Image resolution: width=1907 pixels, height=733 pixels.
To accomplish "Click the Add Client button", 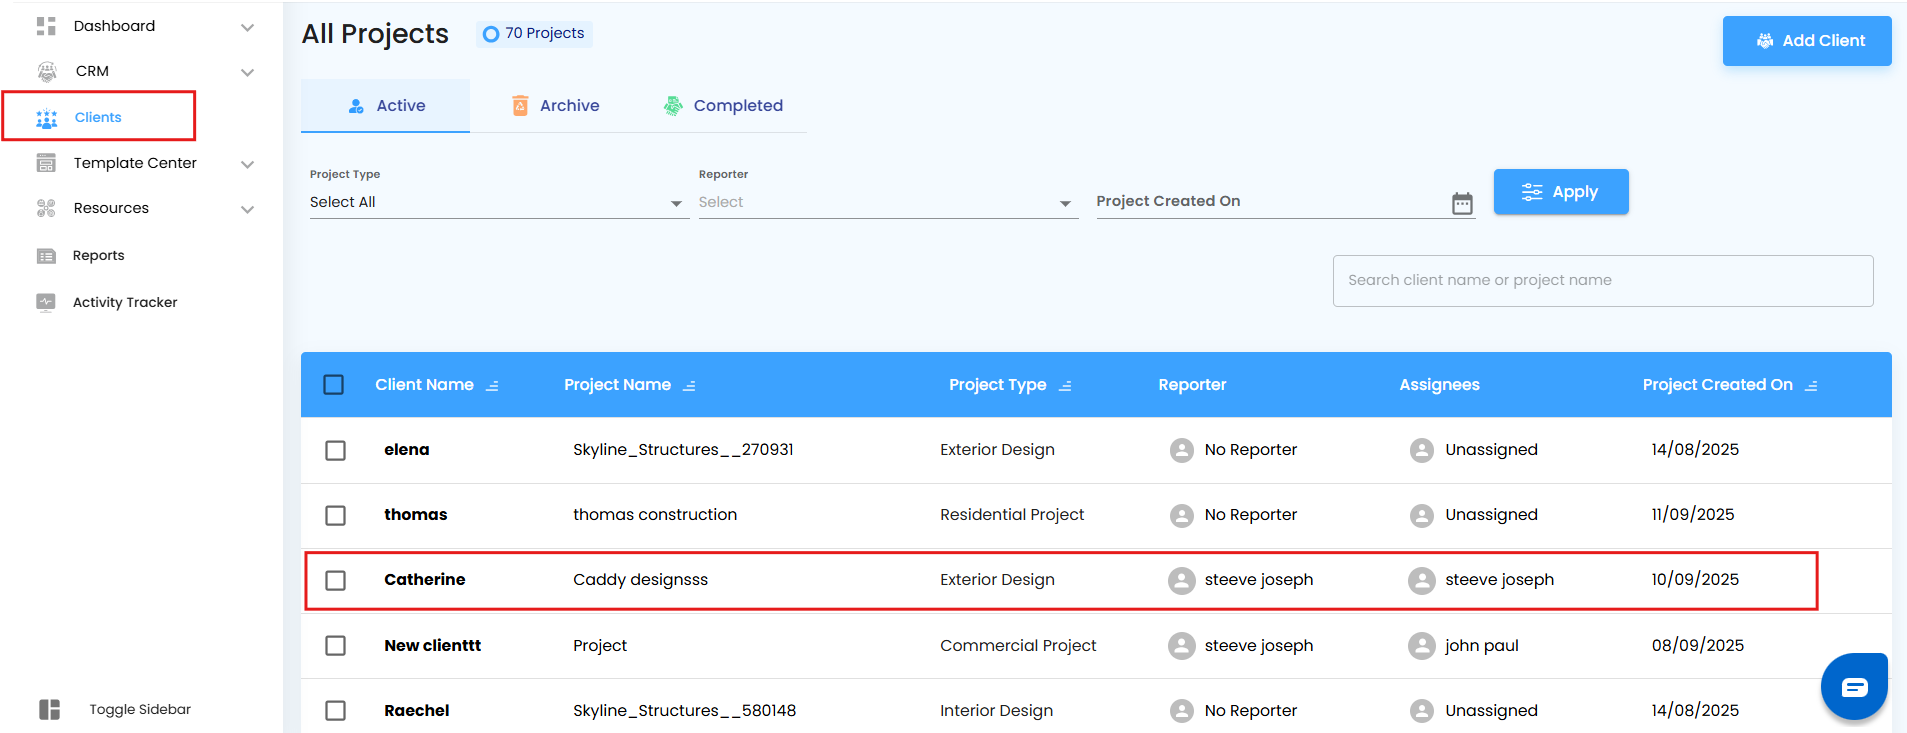I will pyautogui.click(x=1806, y=41).
